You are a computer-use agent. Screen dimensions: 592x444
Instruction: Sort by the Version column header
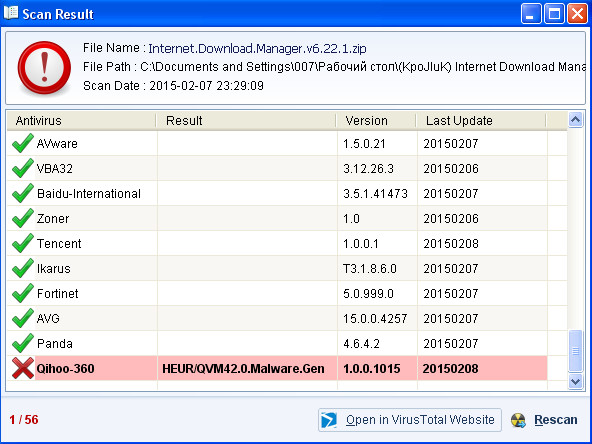(376, 121)
